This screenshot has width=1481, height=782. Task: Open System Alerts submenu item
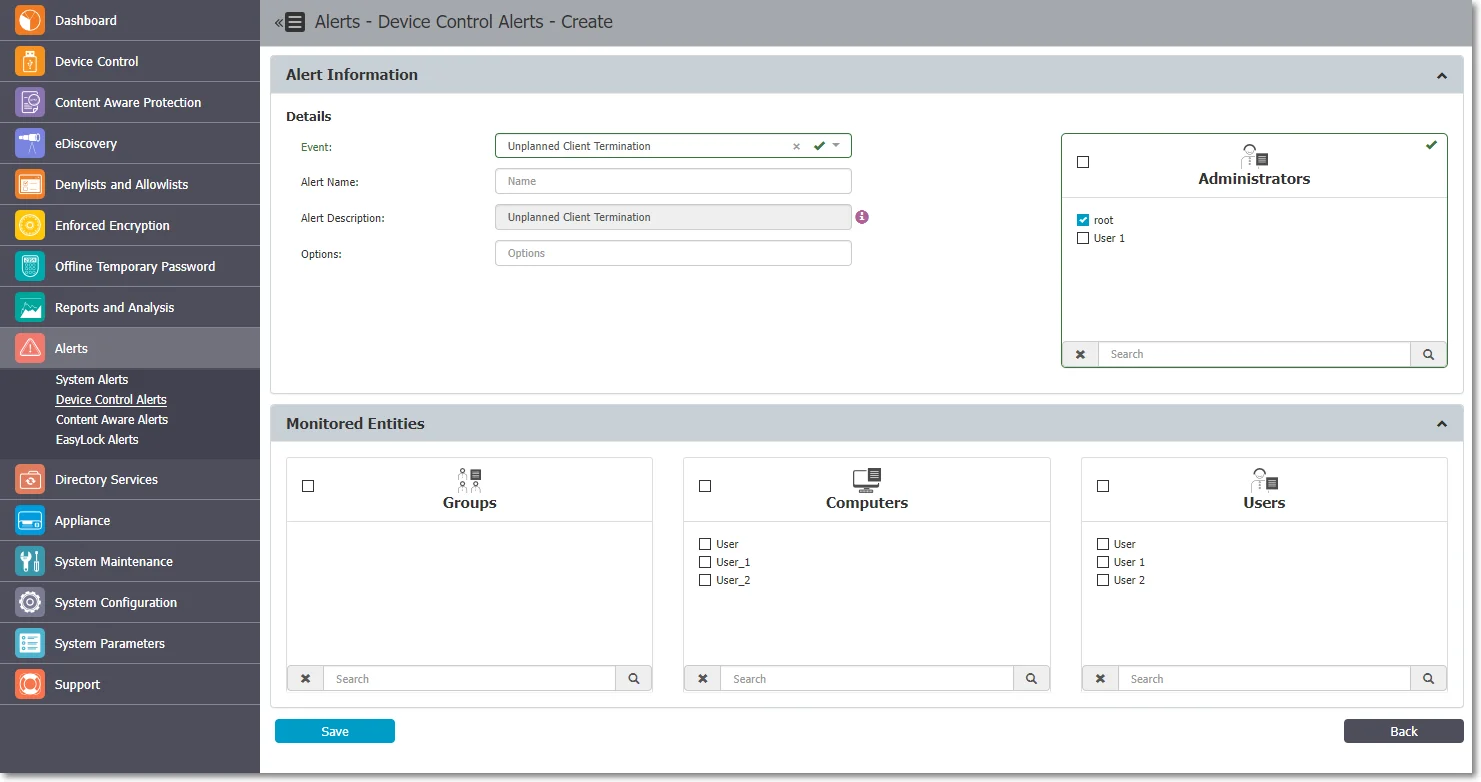92,379
